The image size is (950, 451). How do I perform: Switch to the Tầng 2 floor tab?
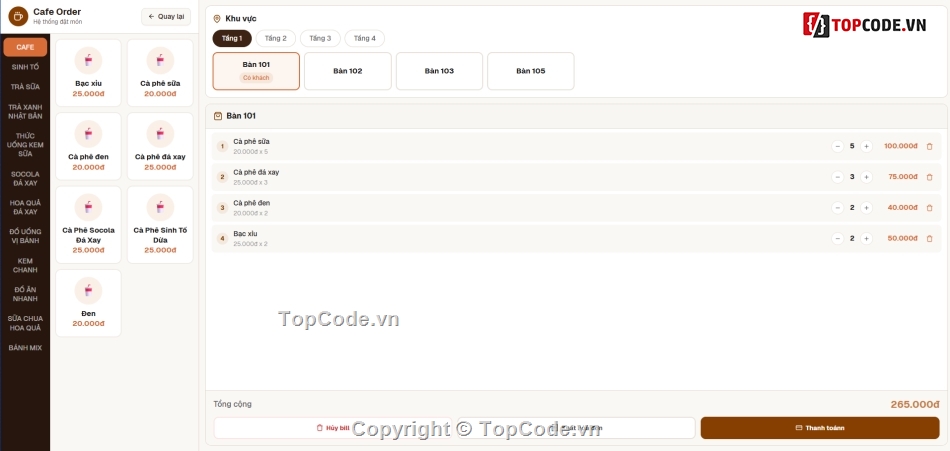276,38
